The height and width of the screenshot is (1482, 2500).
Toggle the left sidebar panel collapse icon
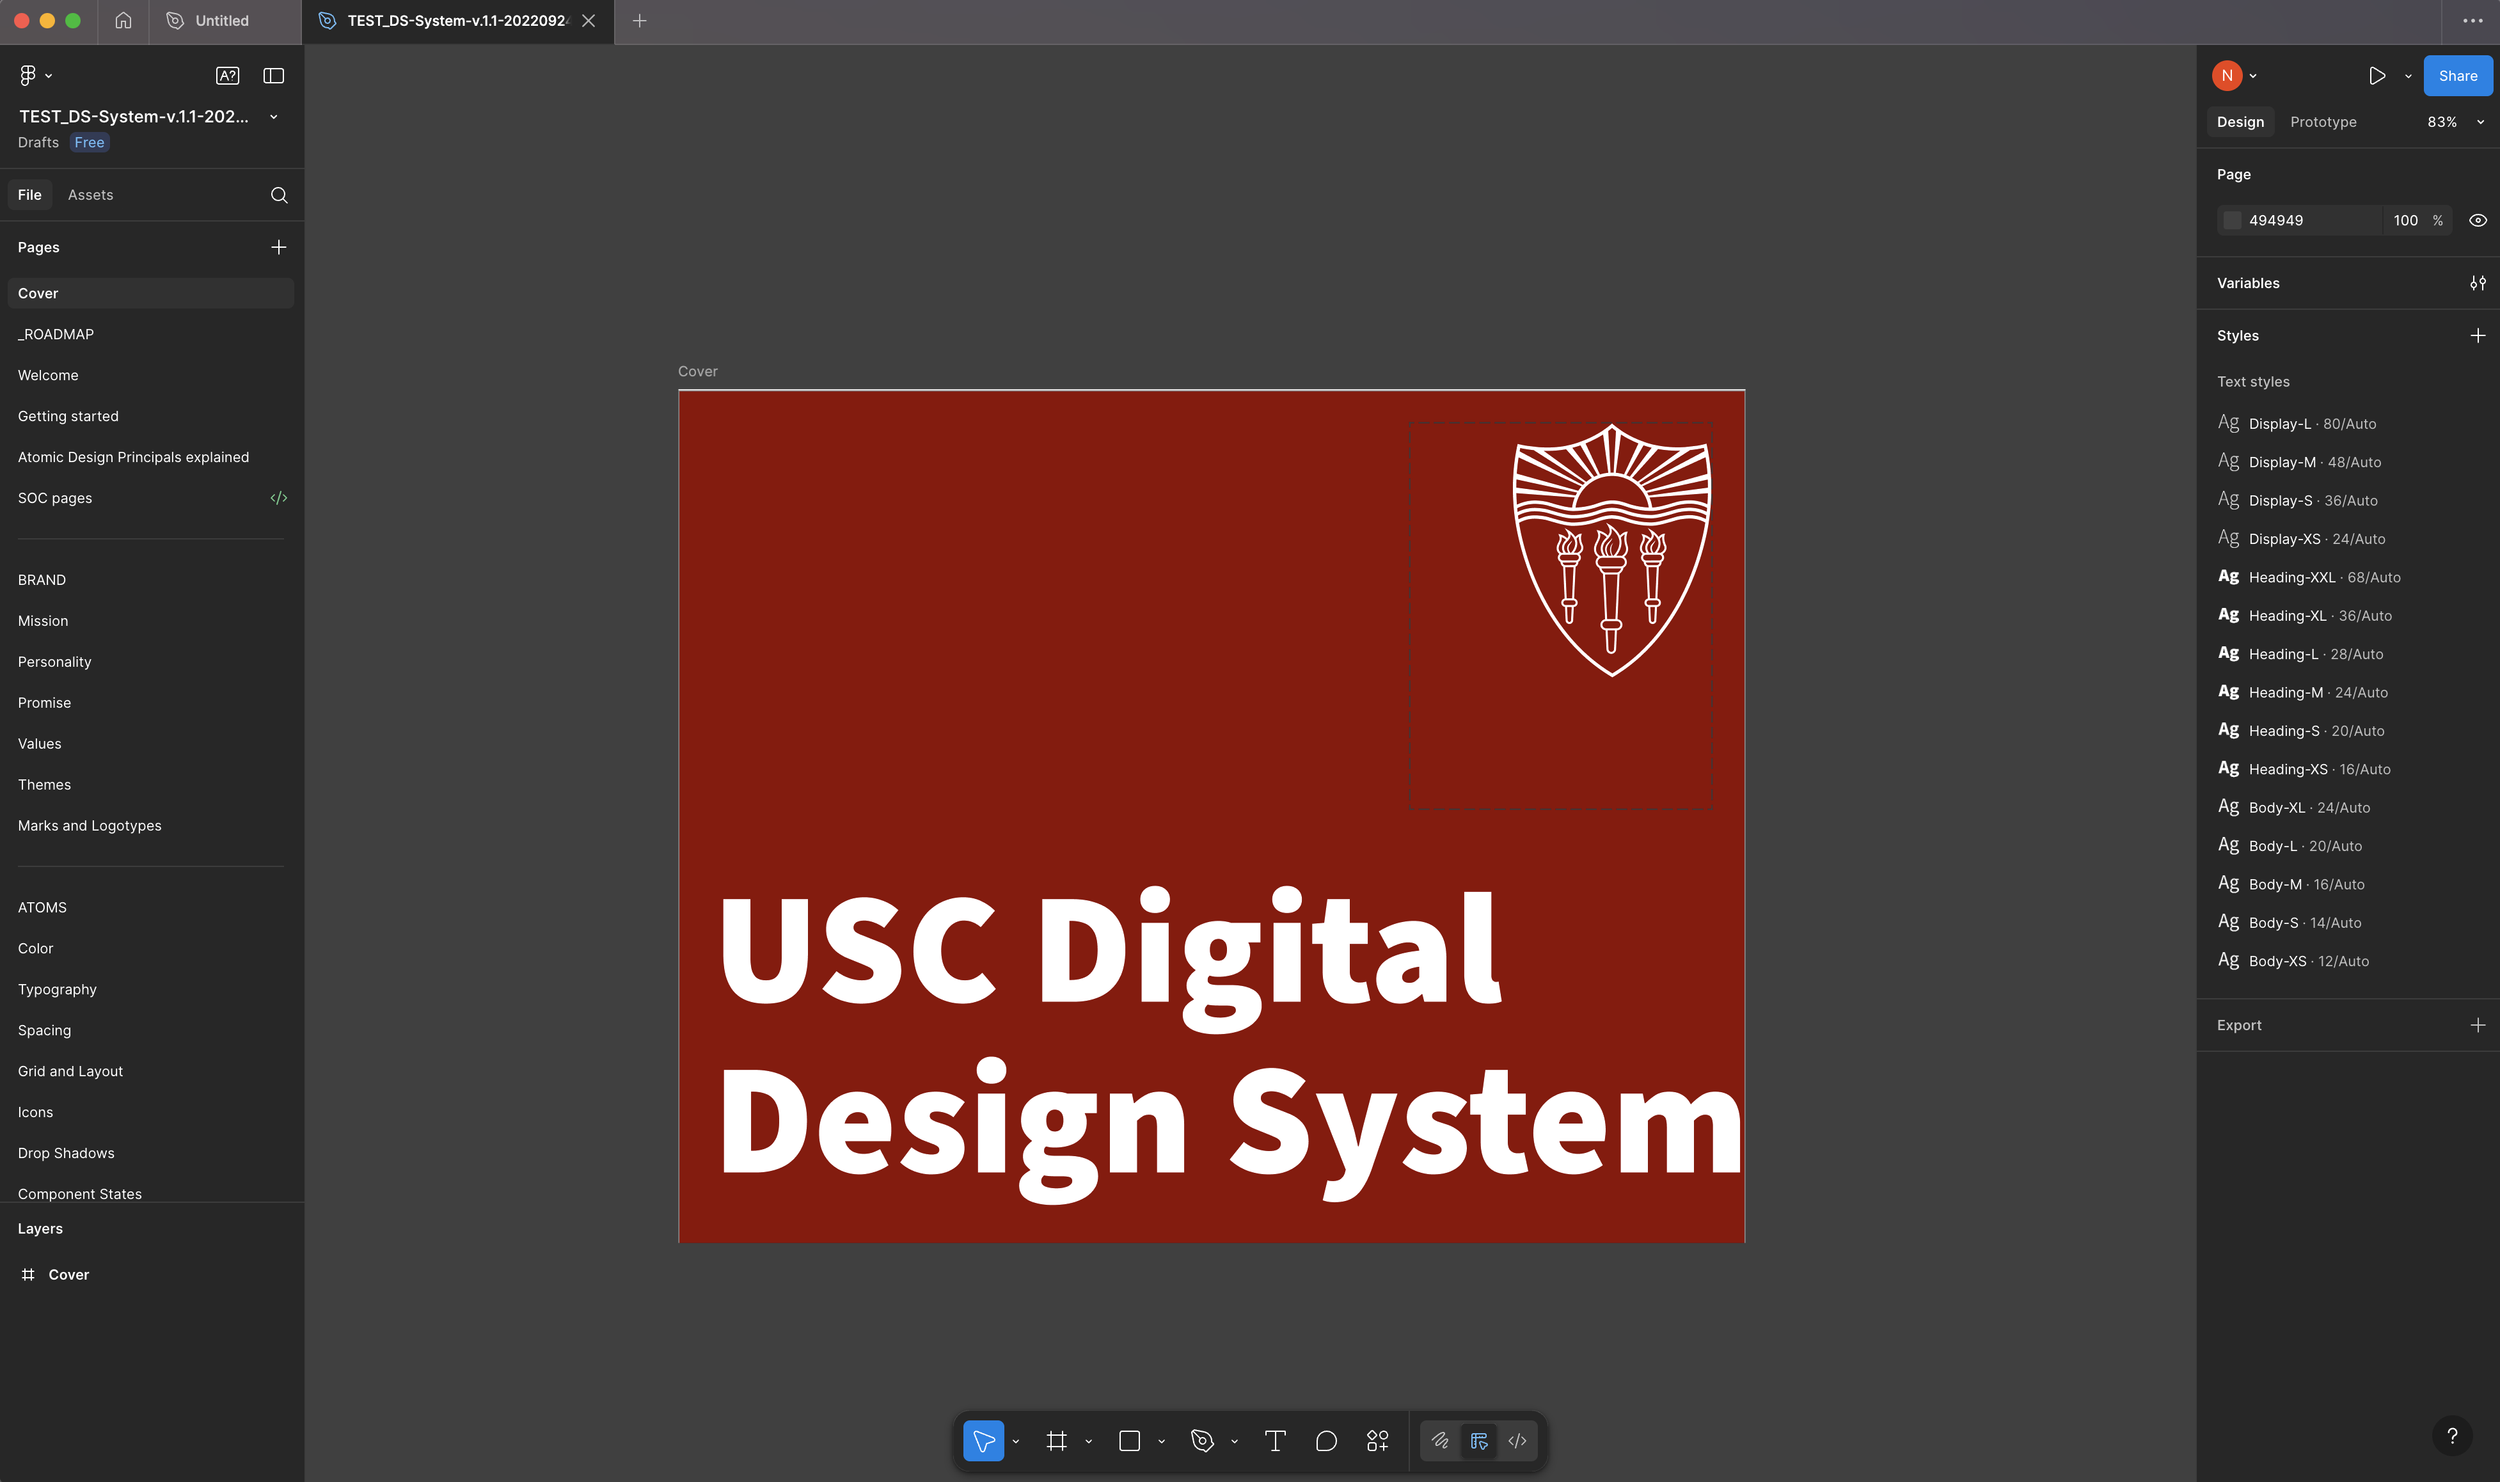click(x=273, y=76)
